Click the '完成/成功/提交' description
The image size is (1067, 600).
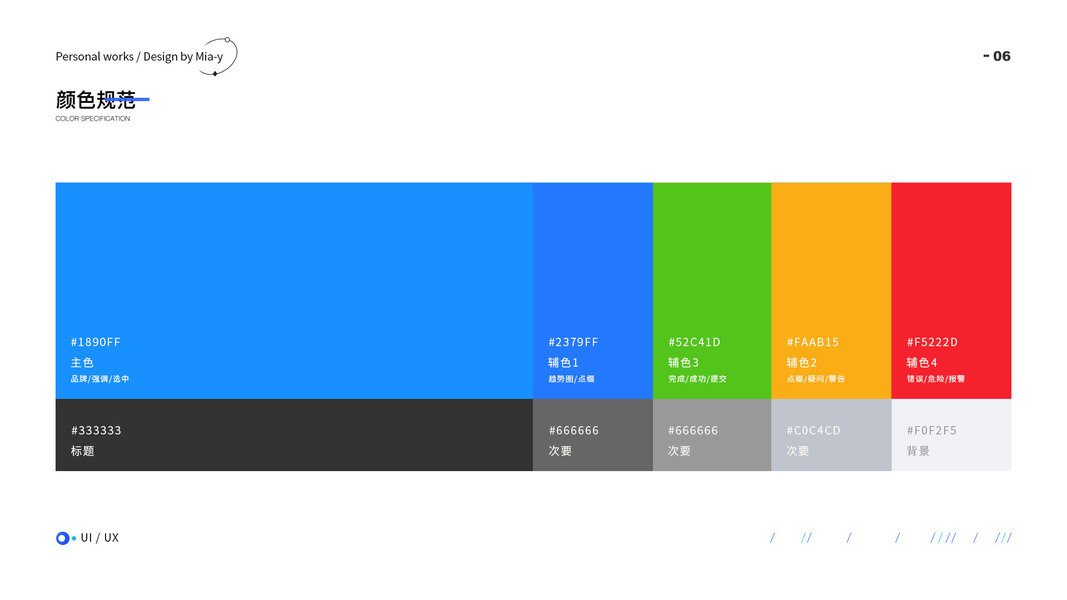[697, 379]
